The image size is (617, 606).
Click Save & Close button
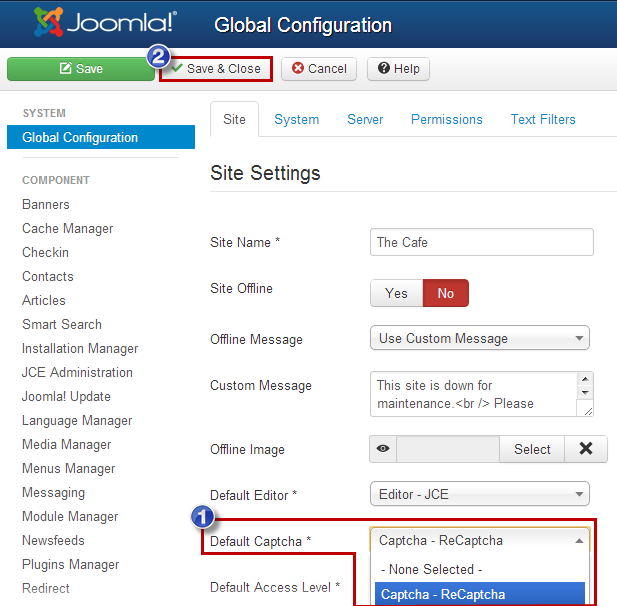coord(216,69)
